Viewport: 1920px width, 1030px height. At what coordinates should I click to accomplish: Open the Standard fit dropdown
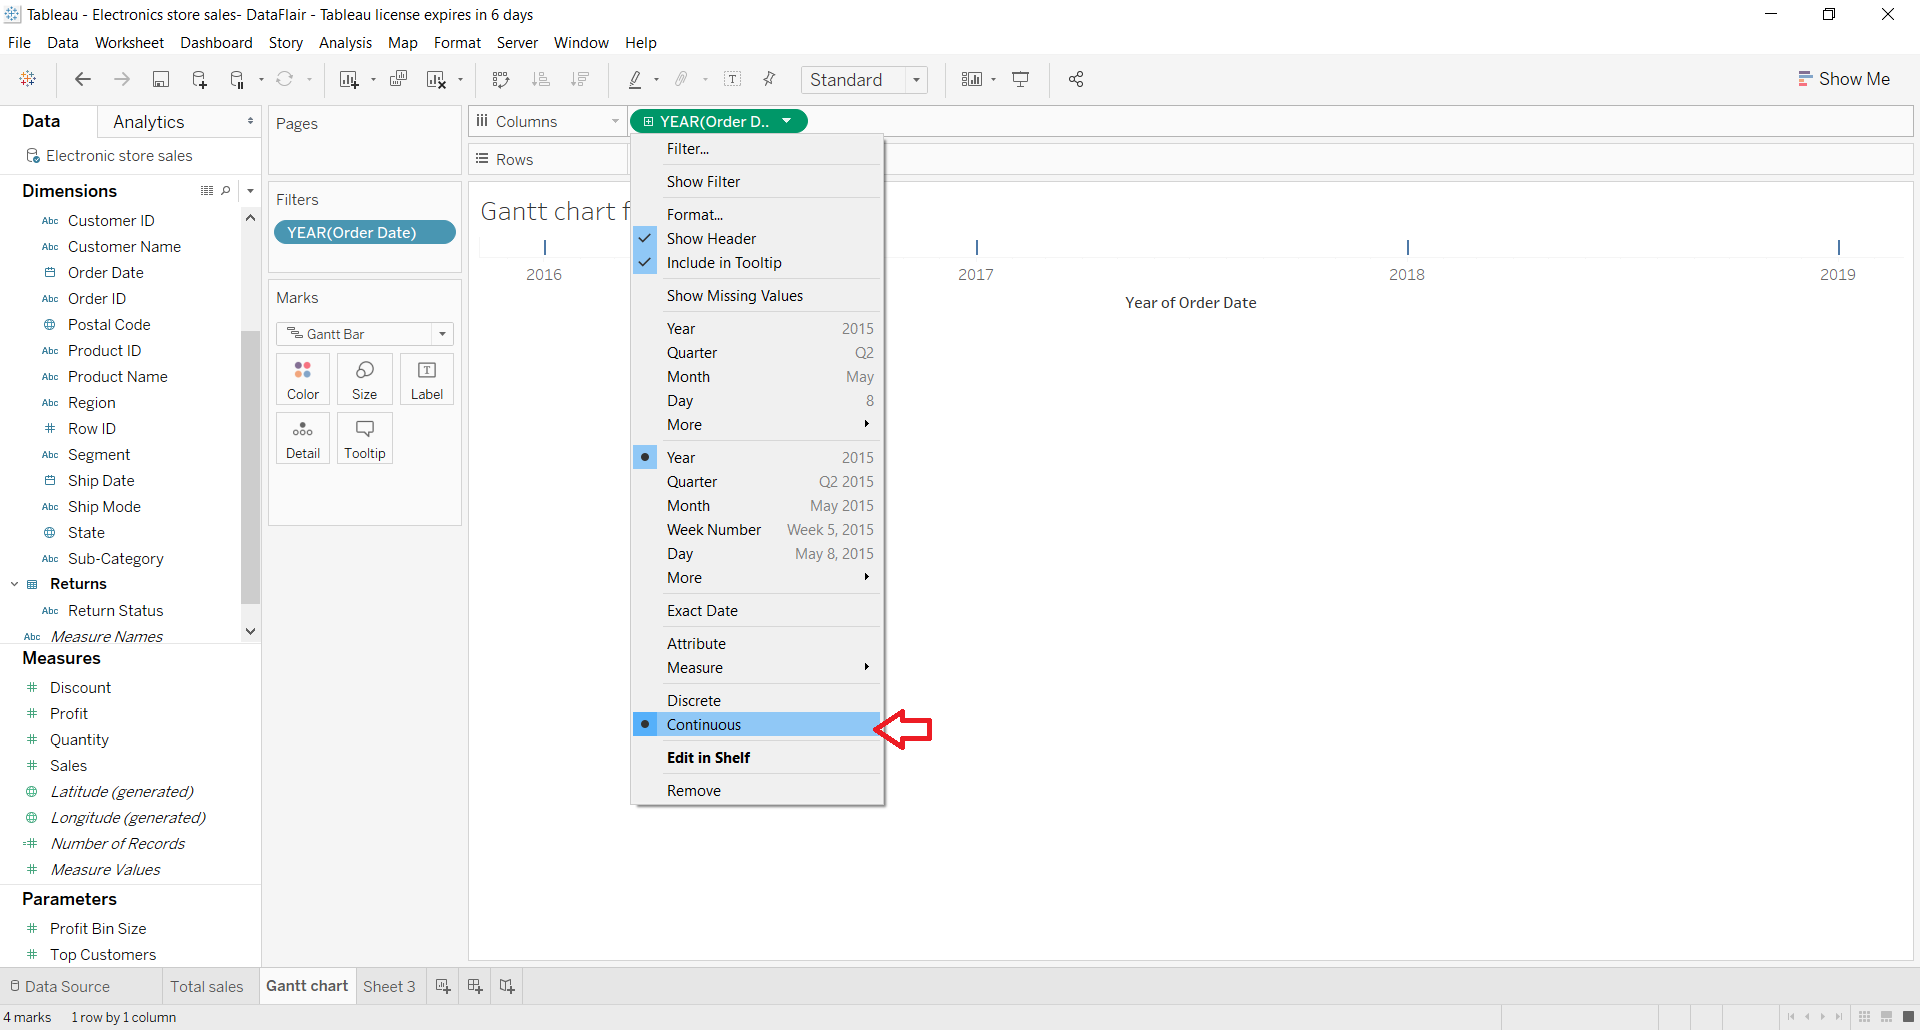tap(916, 79)
